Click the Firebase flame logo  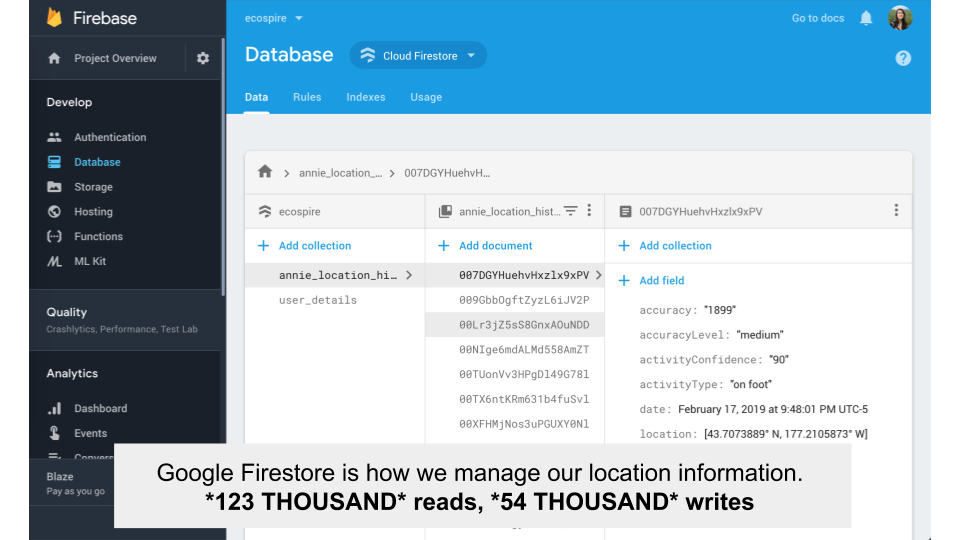54,17
